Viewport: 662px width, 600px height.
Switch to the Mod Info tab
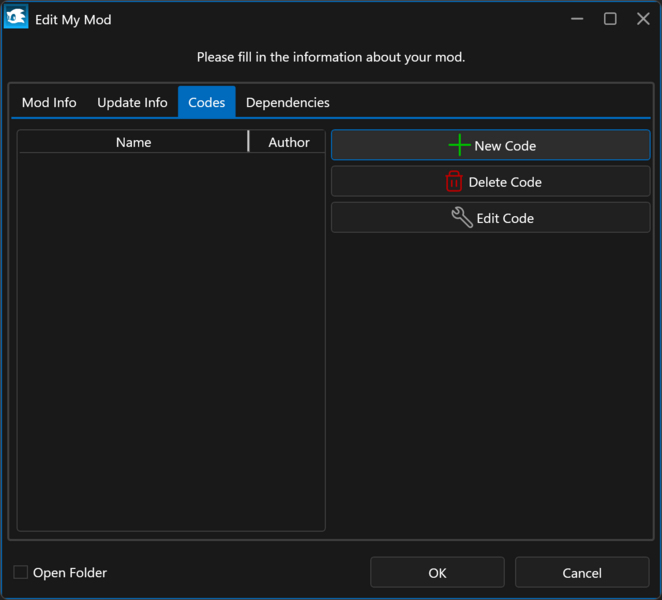click(49, 103)
